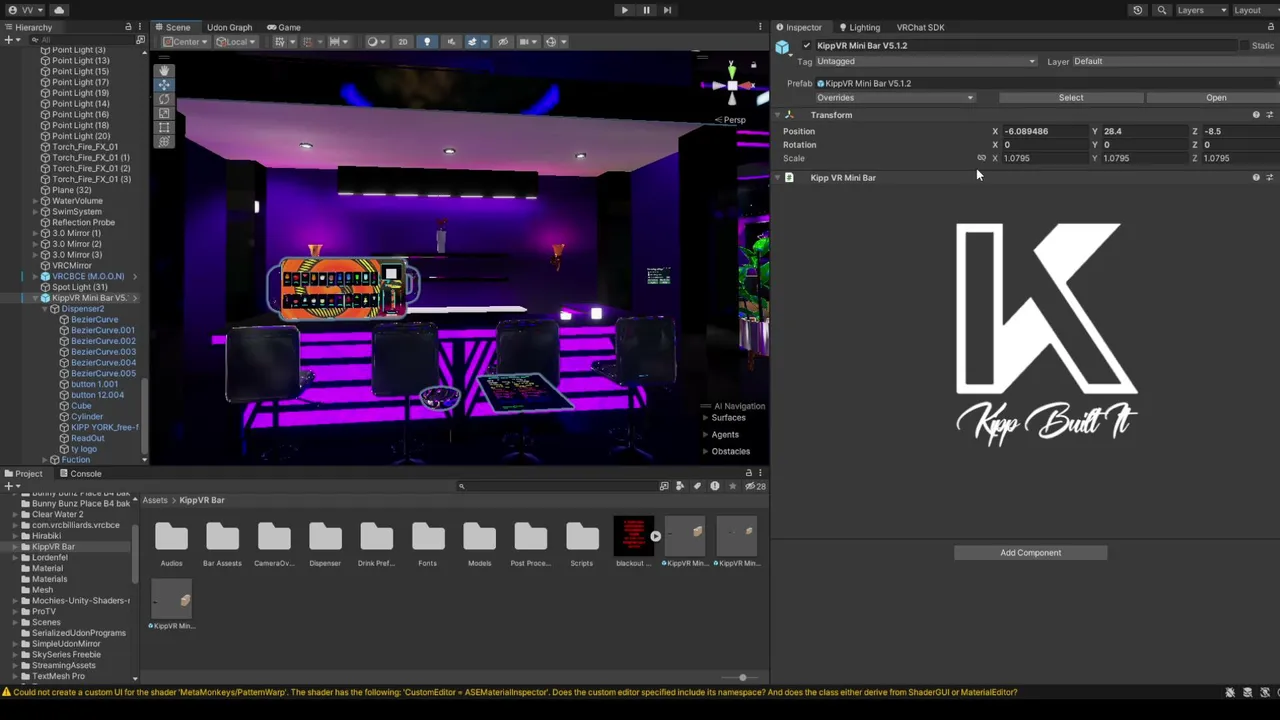1280x720 pixels.
Task: Open the VRChat SDK tab
Action: click(920, 27)
